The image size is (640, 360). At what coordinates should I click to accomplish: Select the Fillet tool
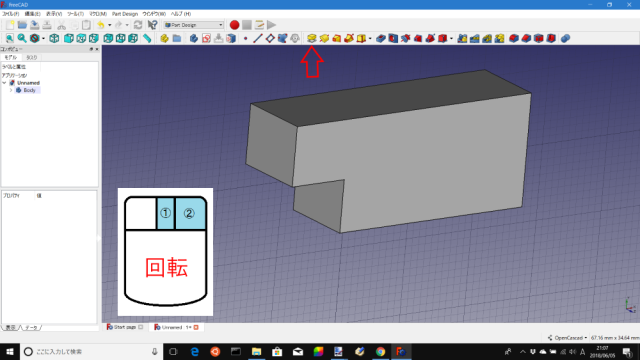514,38
